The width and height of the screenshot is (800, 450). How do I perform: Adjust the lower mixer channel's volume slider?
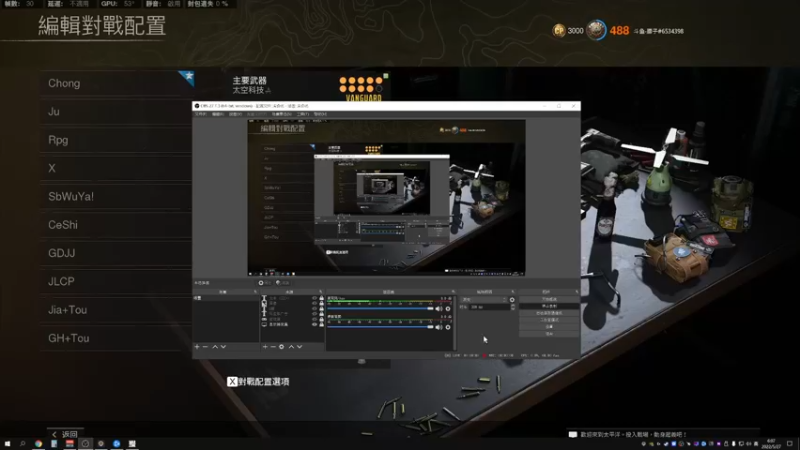(x=380, y=327)
